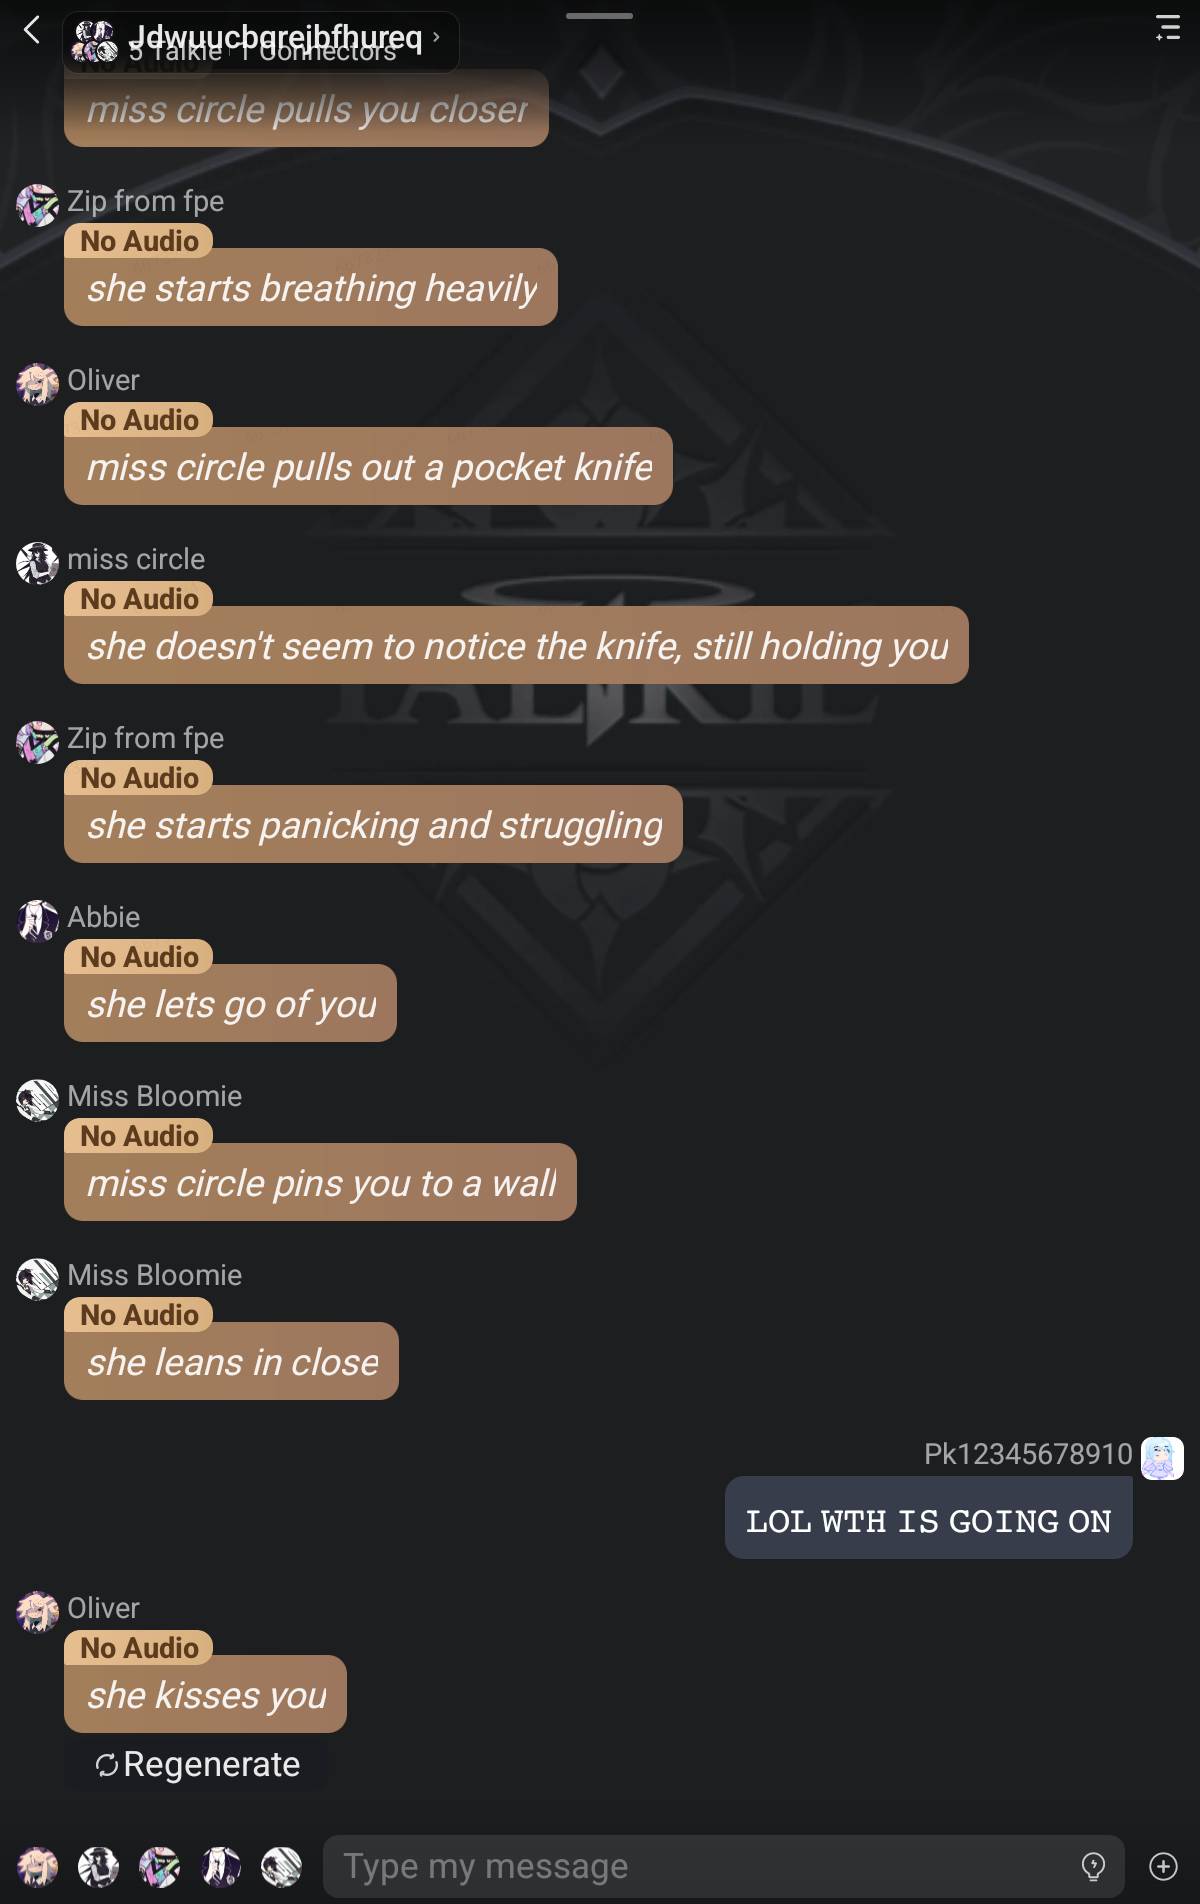Tap the lightbulb inspiration icon in message bar

(1093, 1866)
